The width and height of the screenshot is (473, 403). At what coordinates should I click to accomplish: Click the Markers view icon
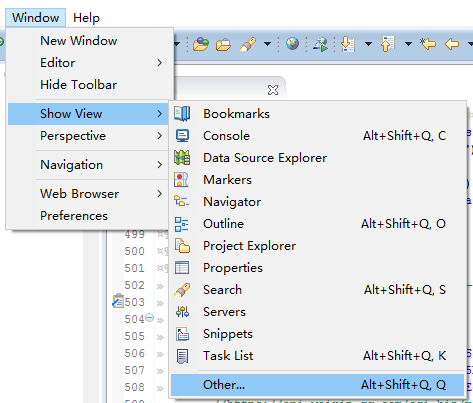(x=182, y=180)
